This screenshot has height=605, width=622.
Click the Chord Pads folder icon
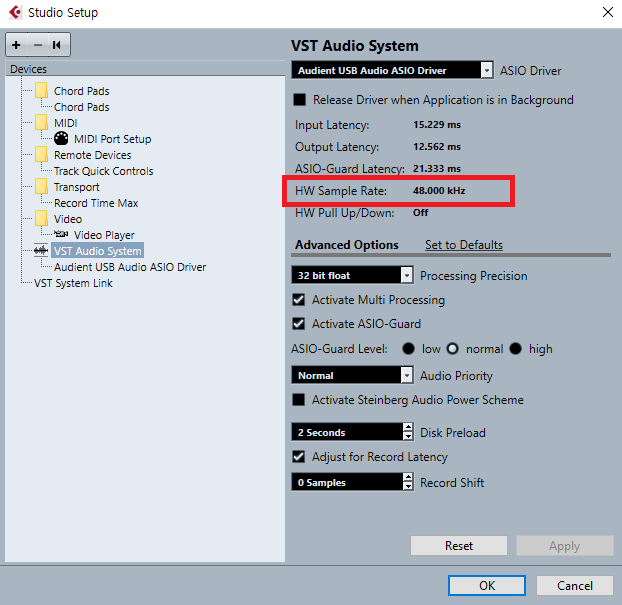tap(41, 90)
